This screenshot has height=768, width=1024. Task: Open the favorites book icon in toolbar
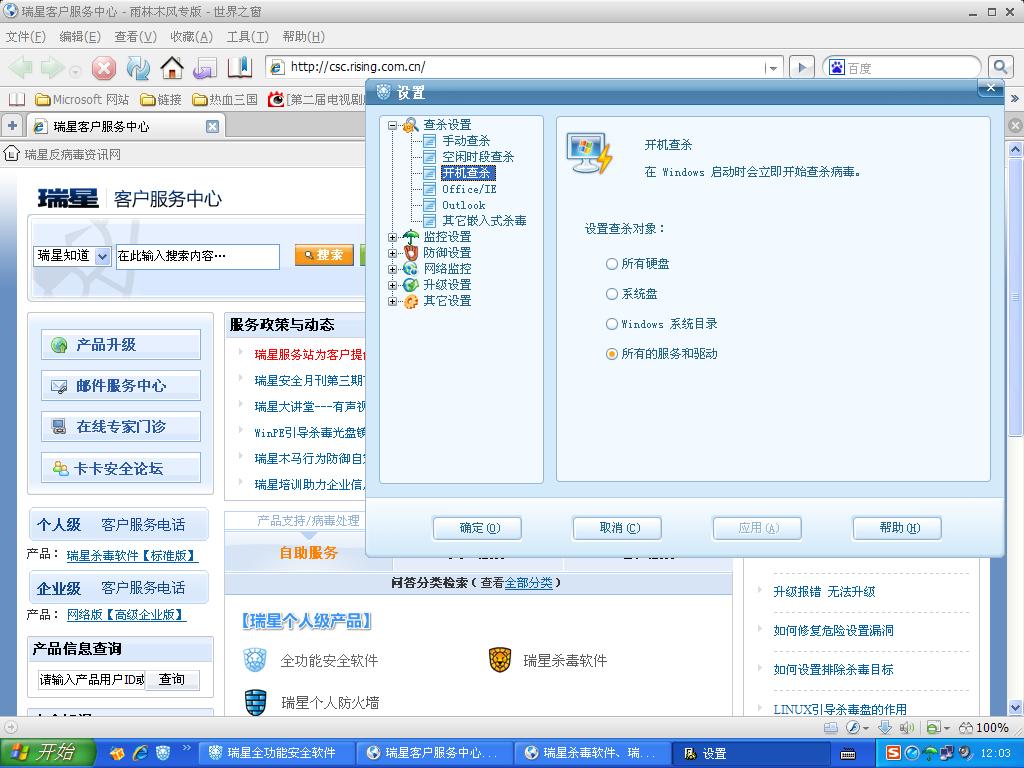coord(240,67)
